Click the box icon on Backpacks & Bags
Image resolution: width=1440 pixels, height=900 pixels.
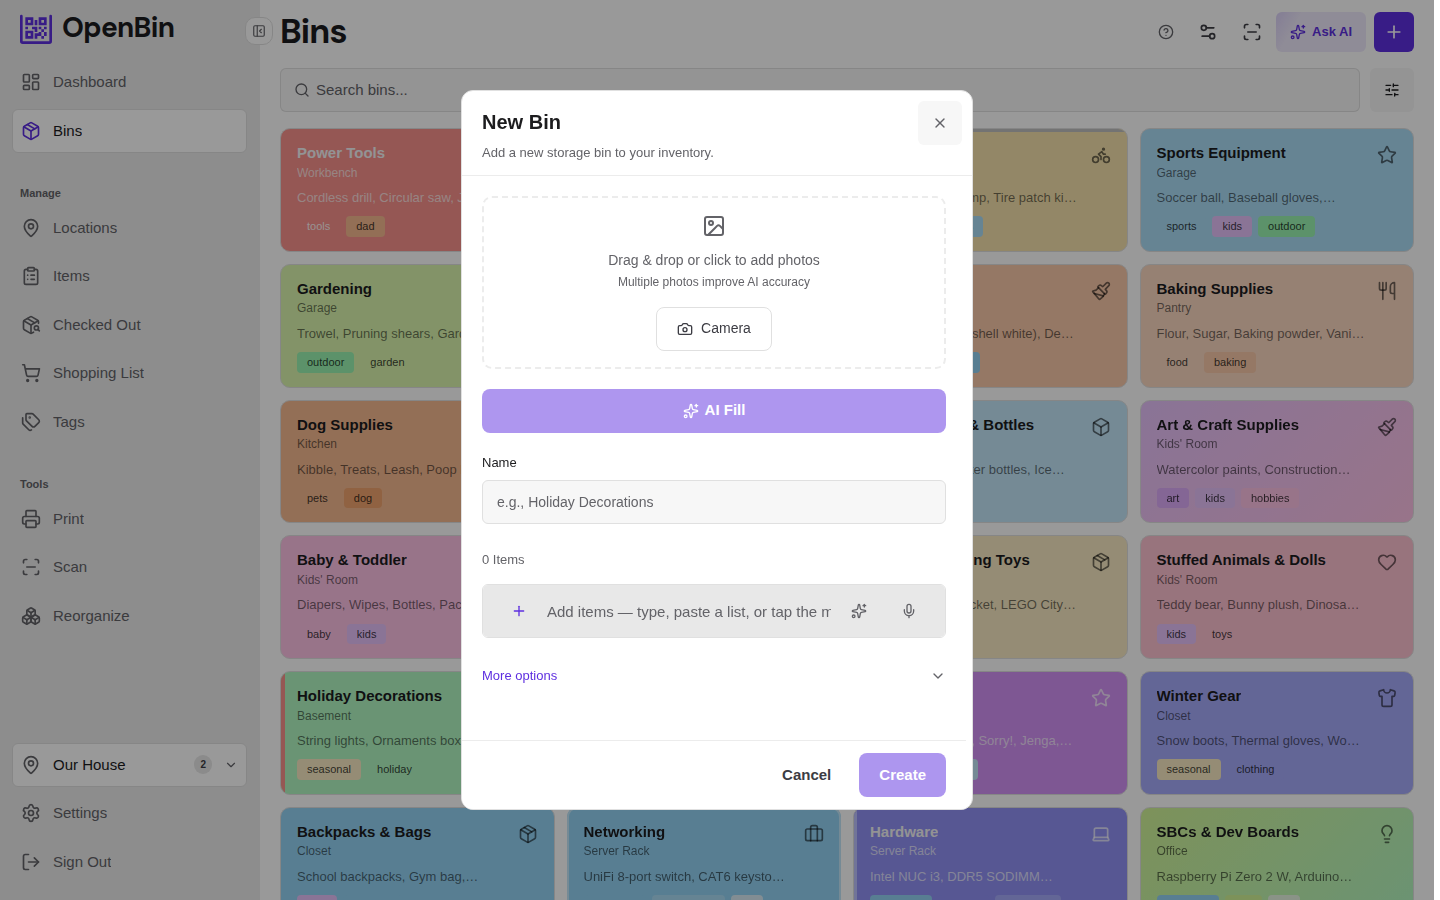528,834
